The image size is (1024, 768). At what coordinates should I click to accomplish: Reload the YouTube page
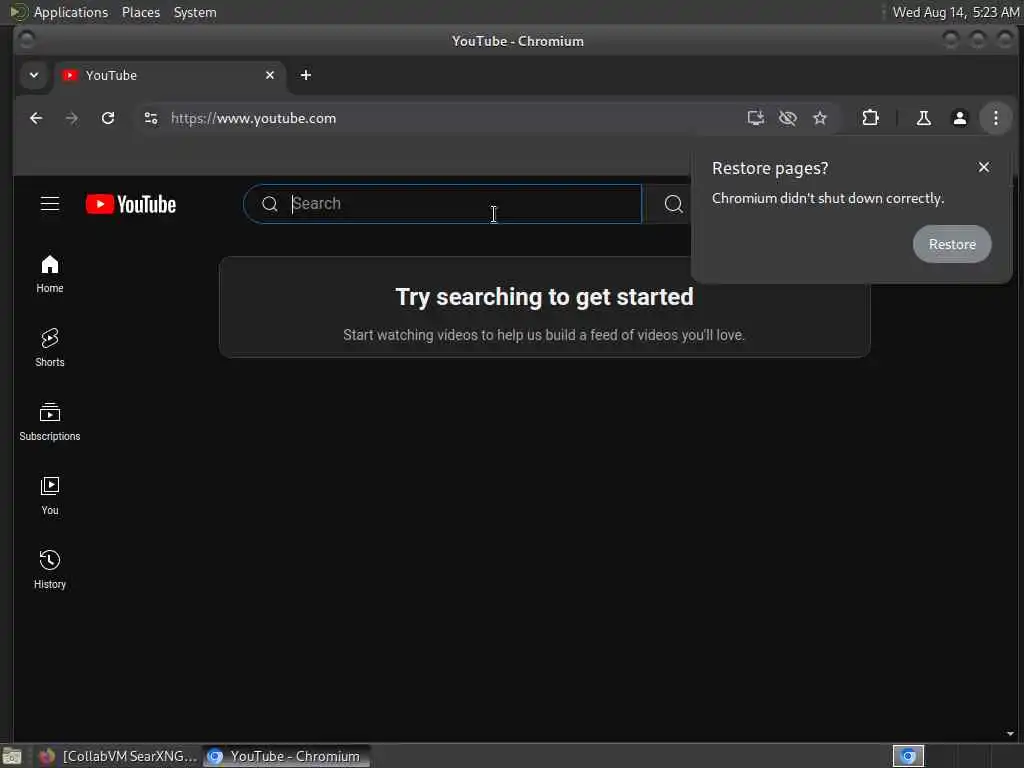coord(108,118)
